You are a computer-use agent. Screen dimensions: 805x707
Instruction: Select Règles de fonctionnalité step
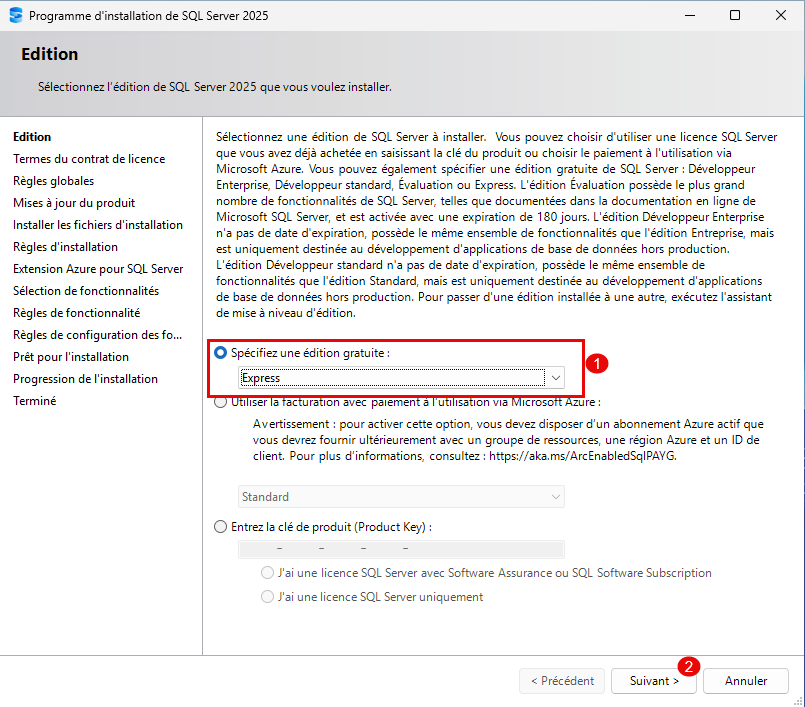click(x=76, y=313)
